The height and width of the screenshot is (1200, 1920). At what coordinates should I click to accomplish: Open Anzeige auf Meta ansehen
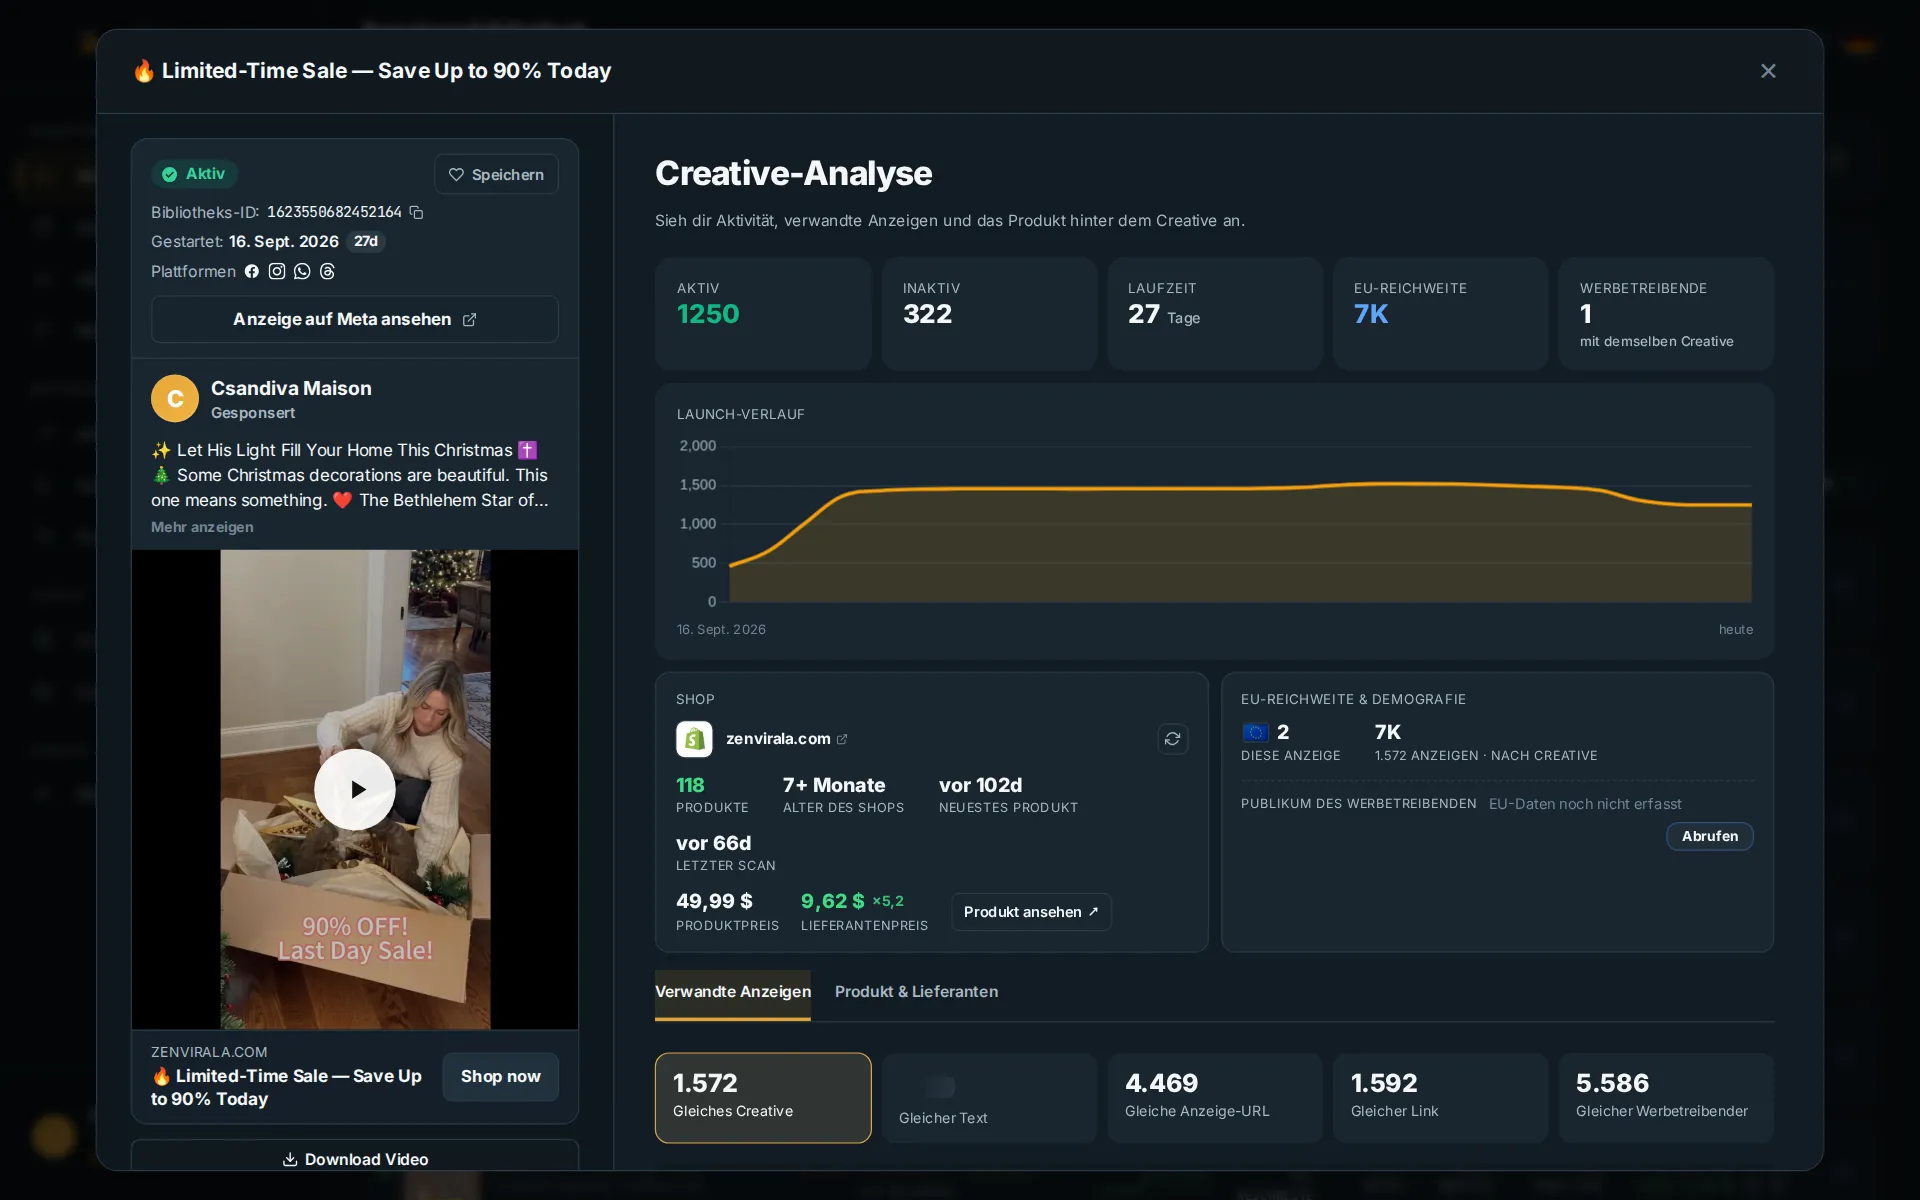click(355, 319)
